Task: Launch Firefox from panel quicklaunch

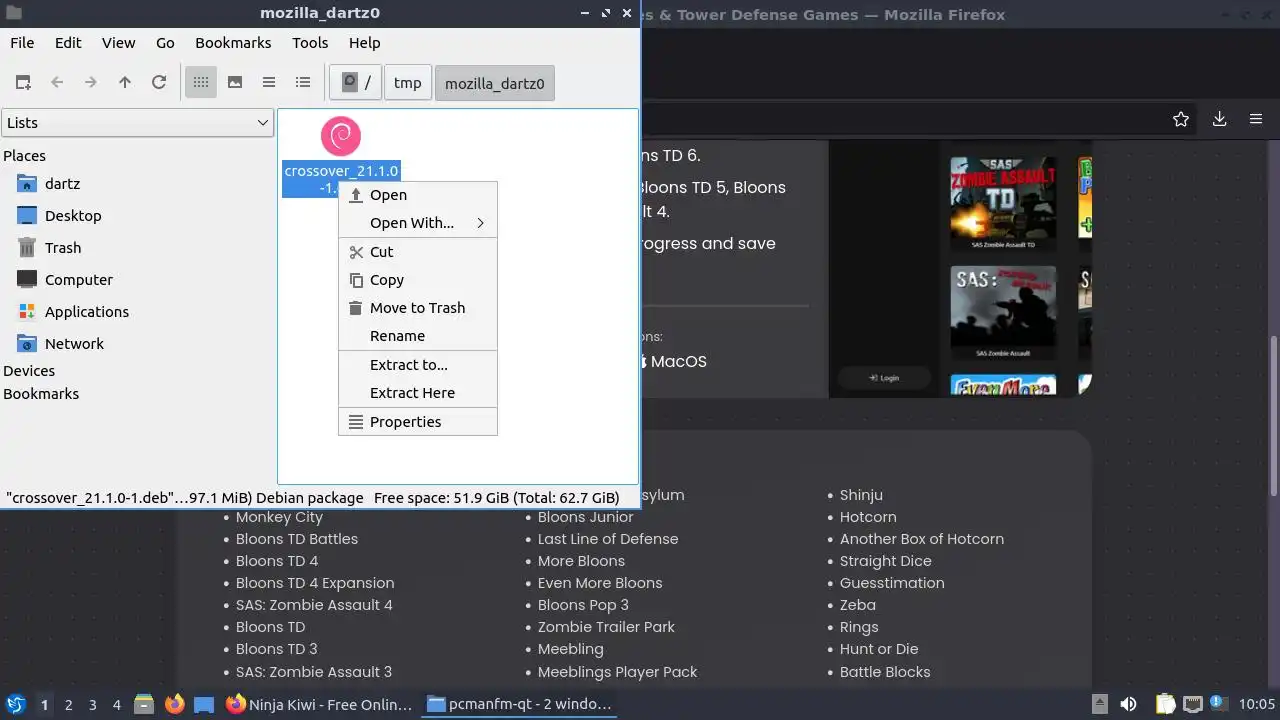Action: [x=174, y=704]
